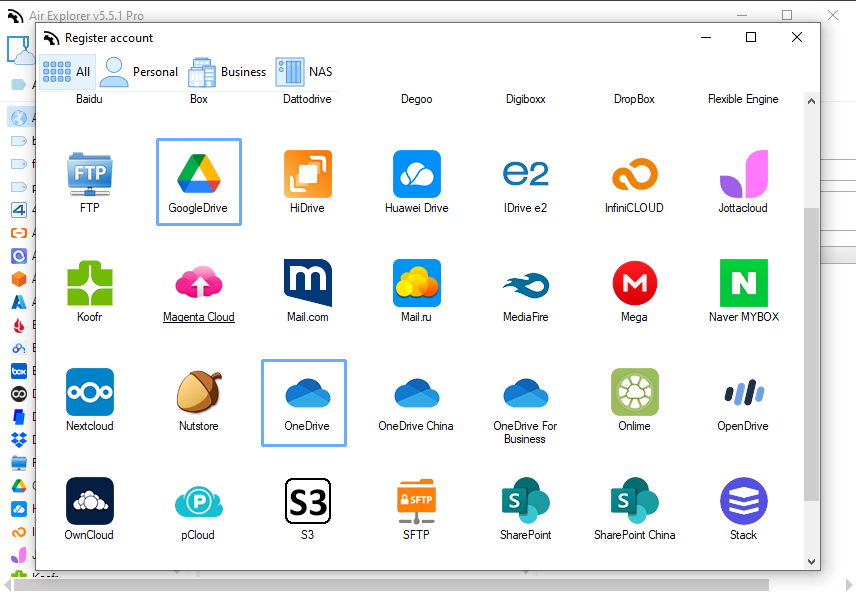856x592 pixels.
Task: Minimize the Register account dialog
Action: coord(706,37)
